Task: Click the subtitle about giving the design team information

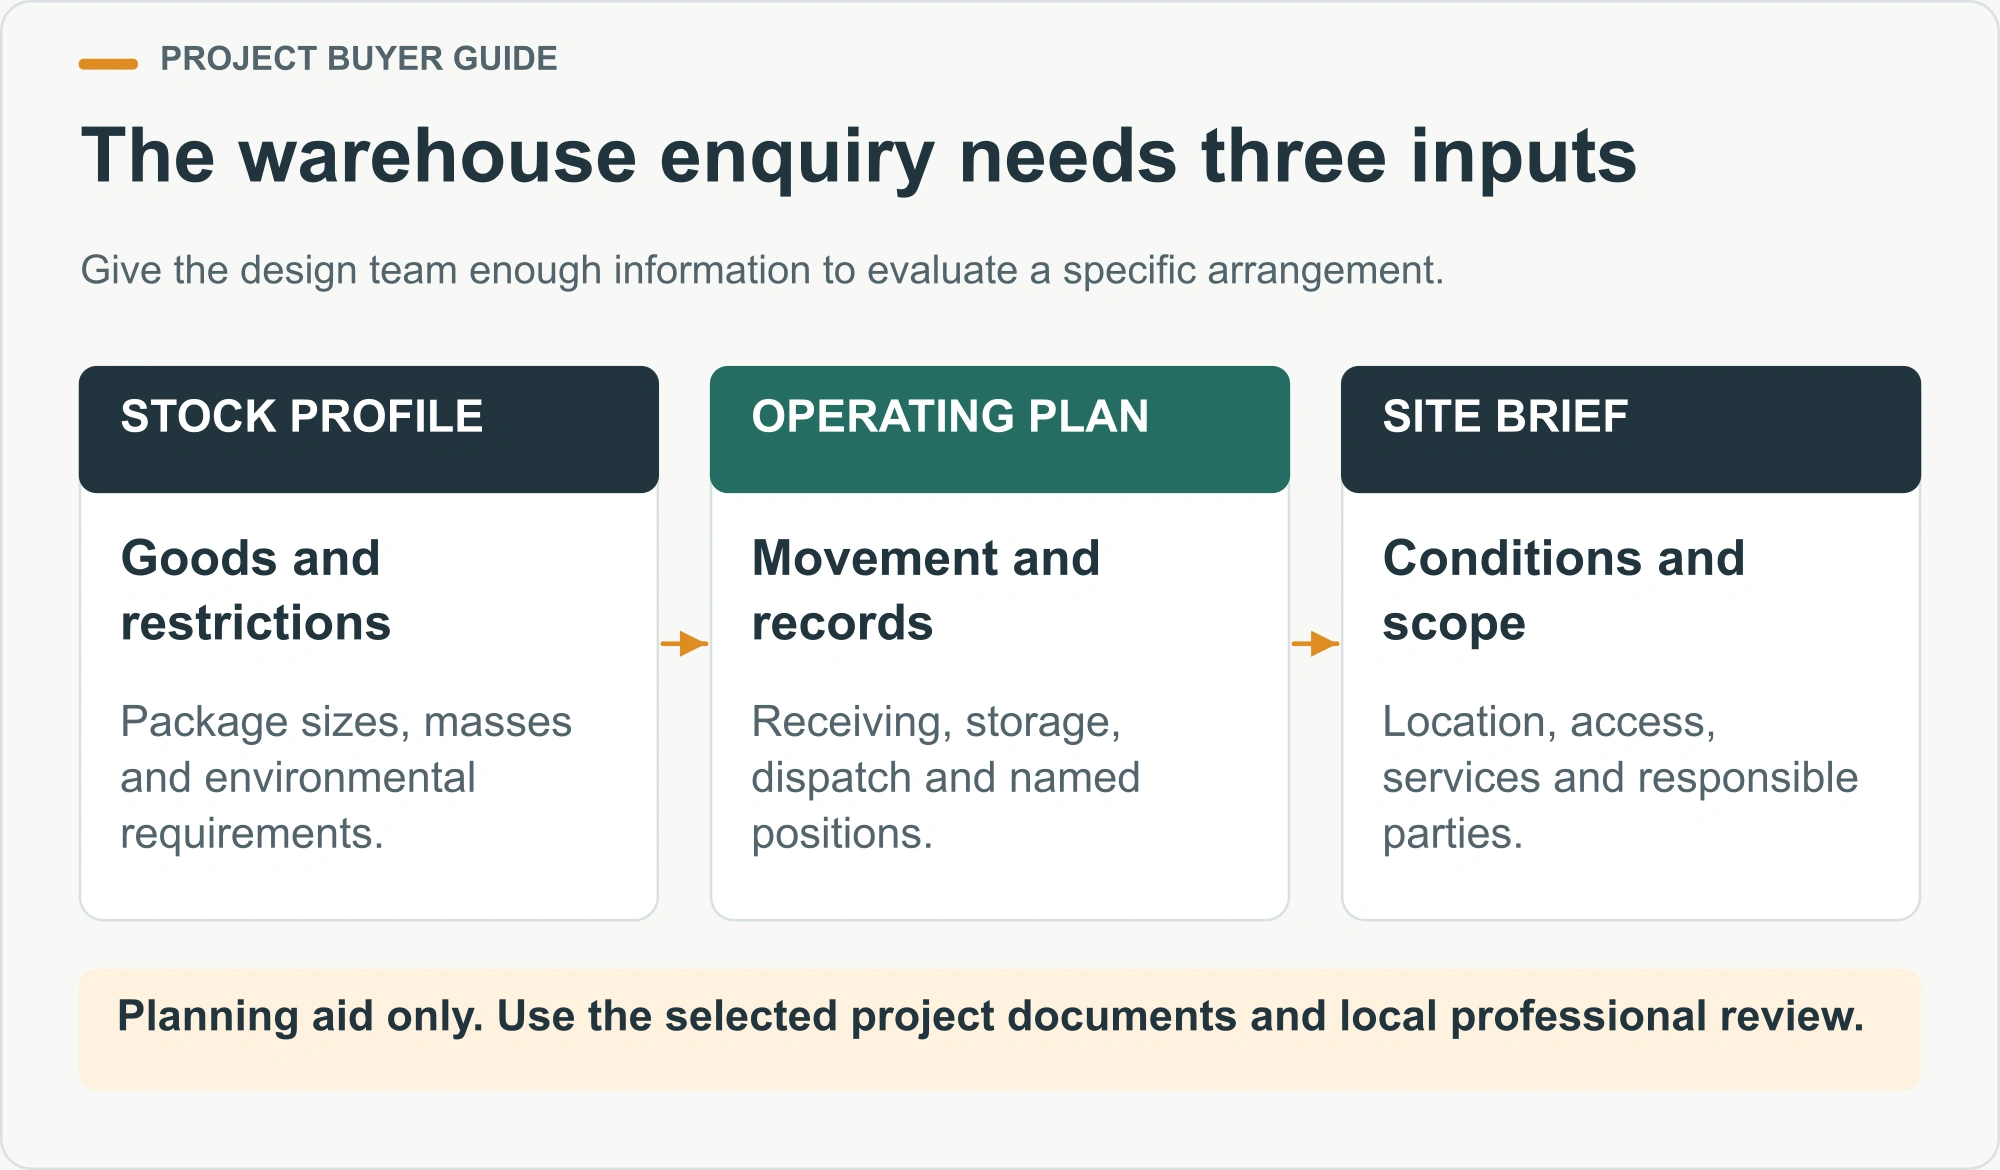Action: [762, 271]
